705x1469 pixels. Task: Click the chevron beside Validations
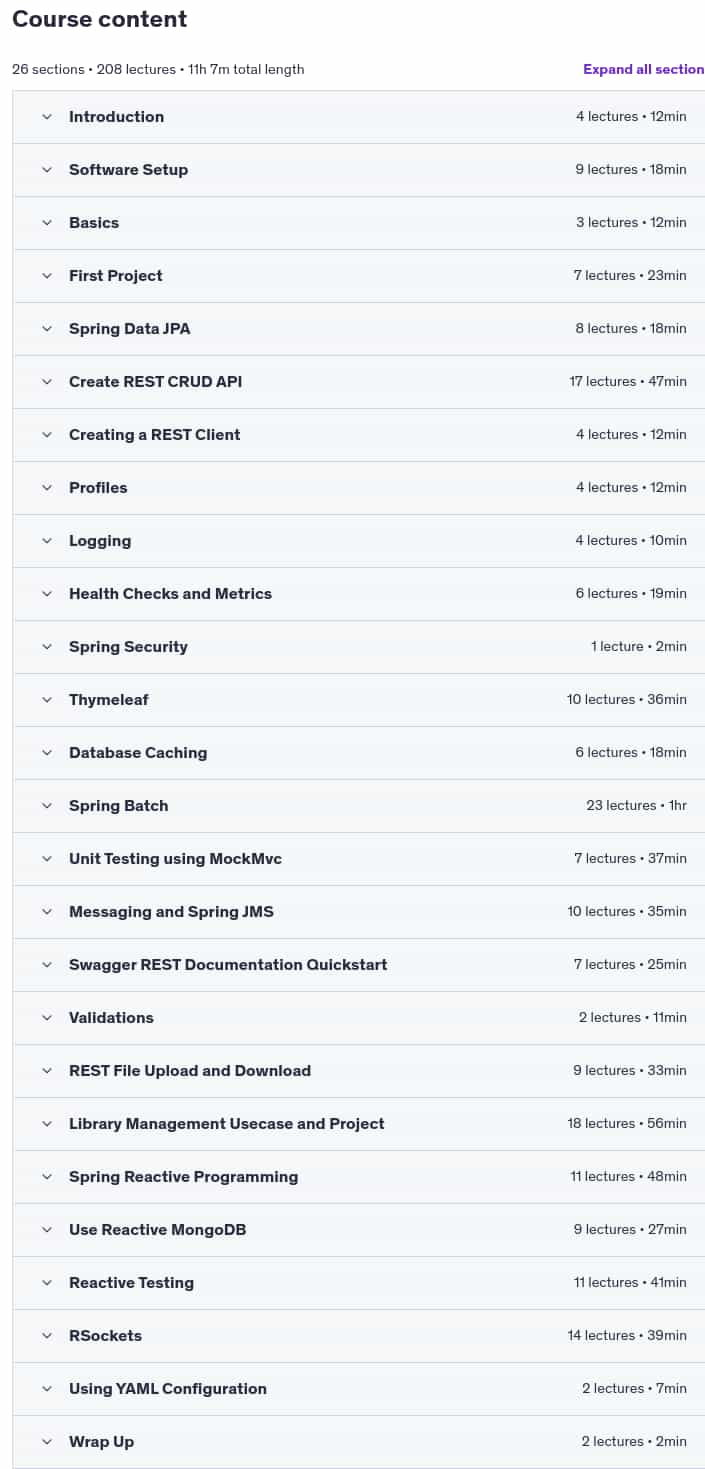[47, 1018]
